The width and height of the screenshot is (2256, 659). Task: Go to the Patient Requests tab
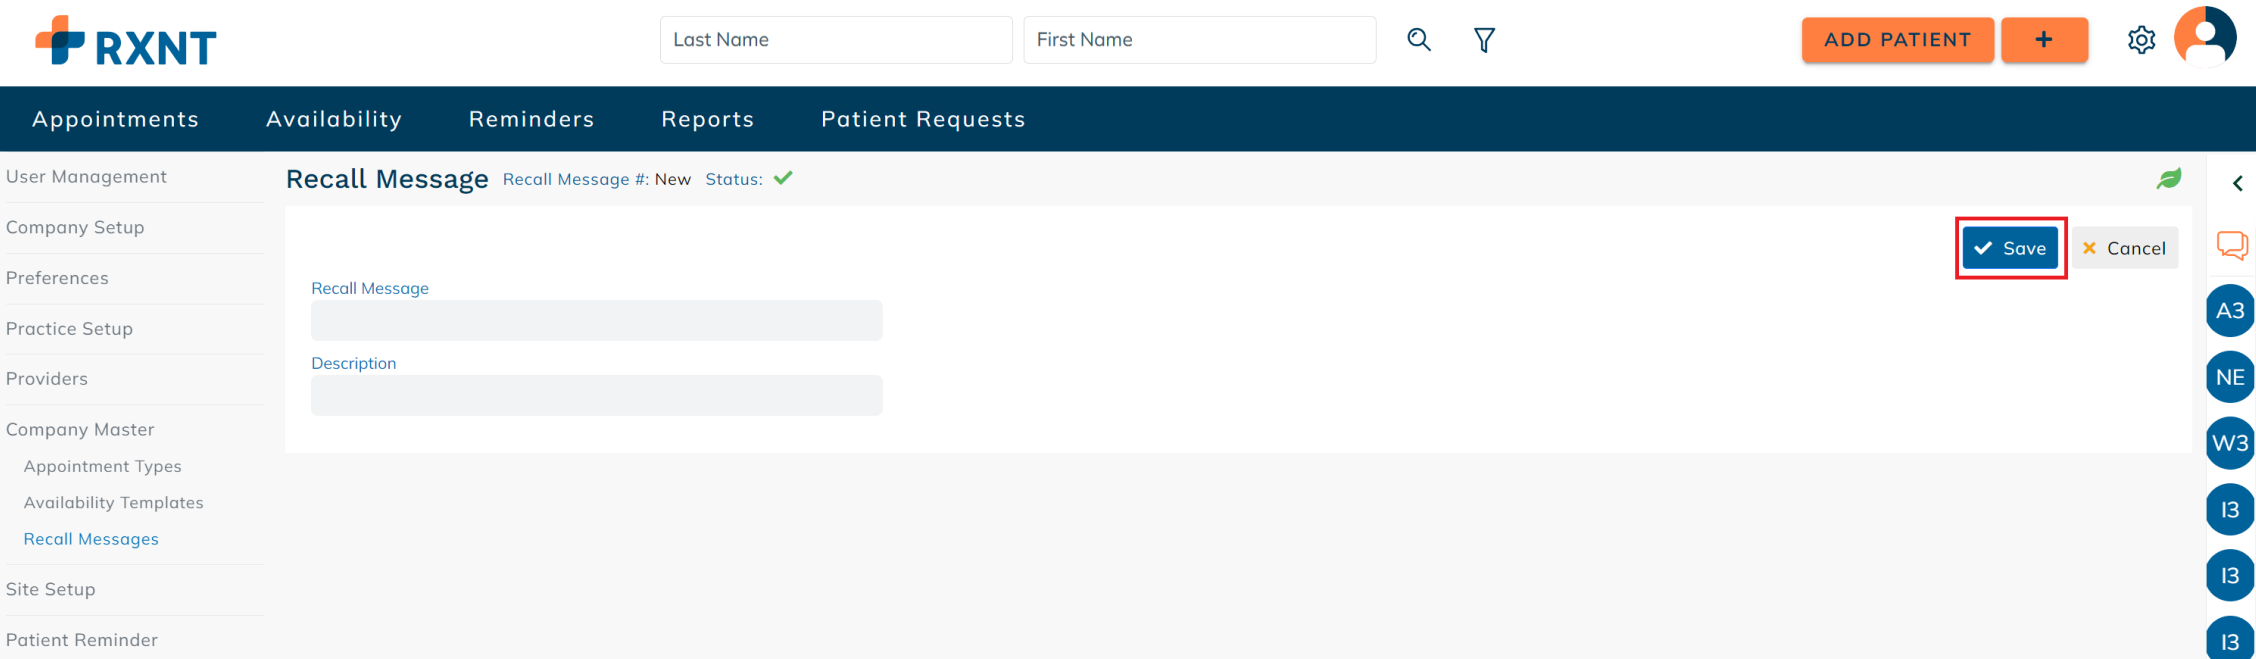pos(923,119)
